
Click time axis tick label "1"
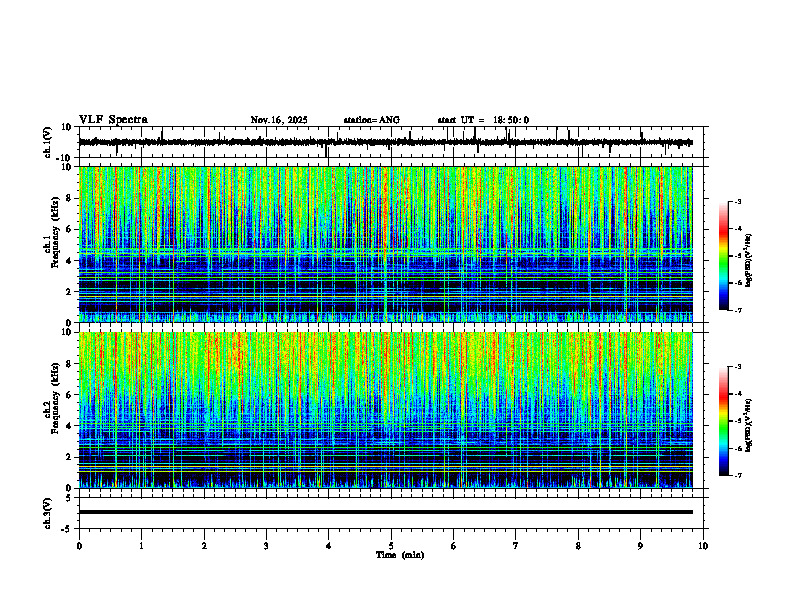(x=141, y=546)
